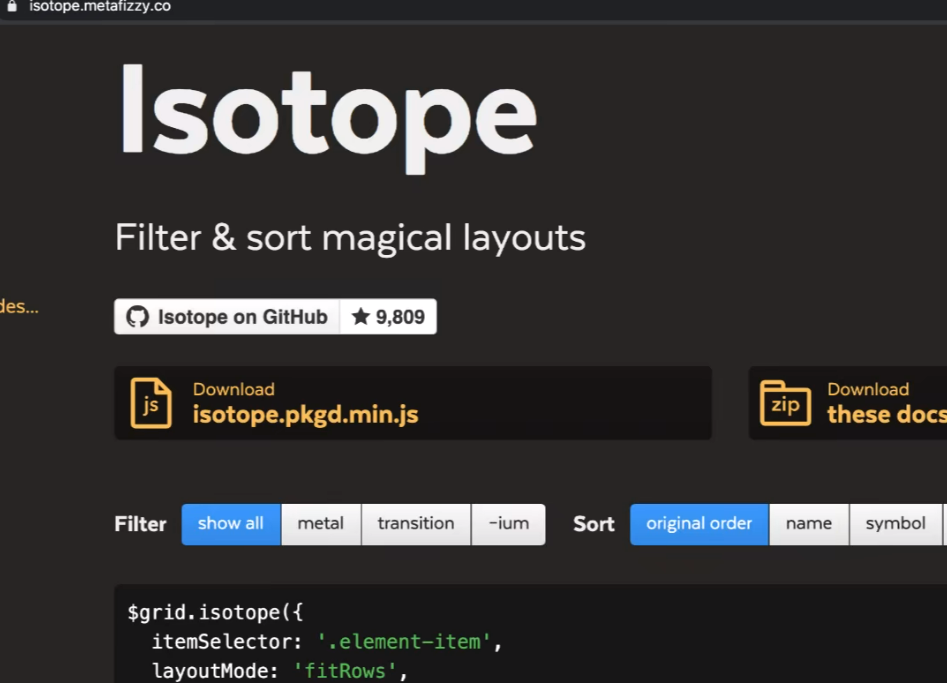Click the large Isotope heading
The image size is (947, 683).
pos(328,118)
